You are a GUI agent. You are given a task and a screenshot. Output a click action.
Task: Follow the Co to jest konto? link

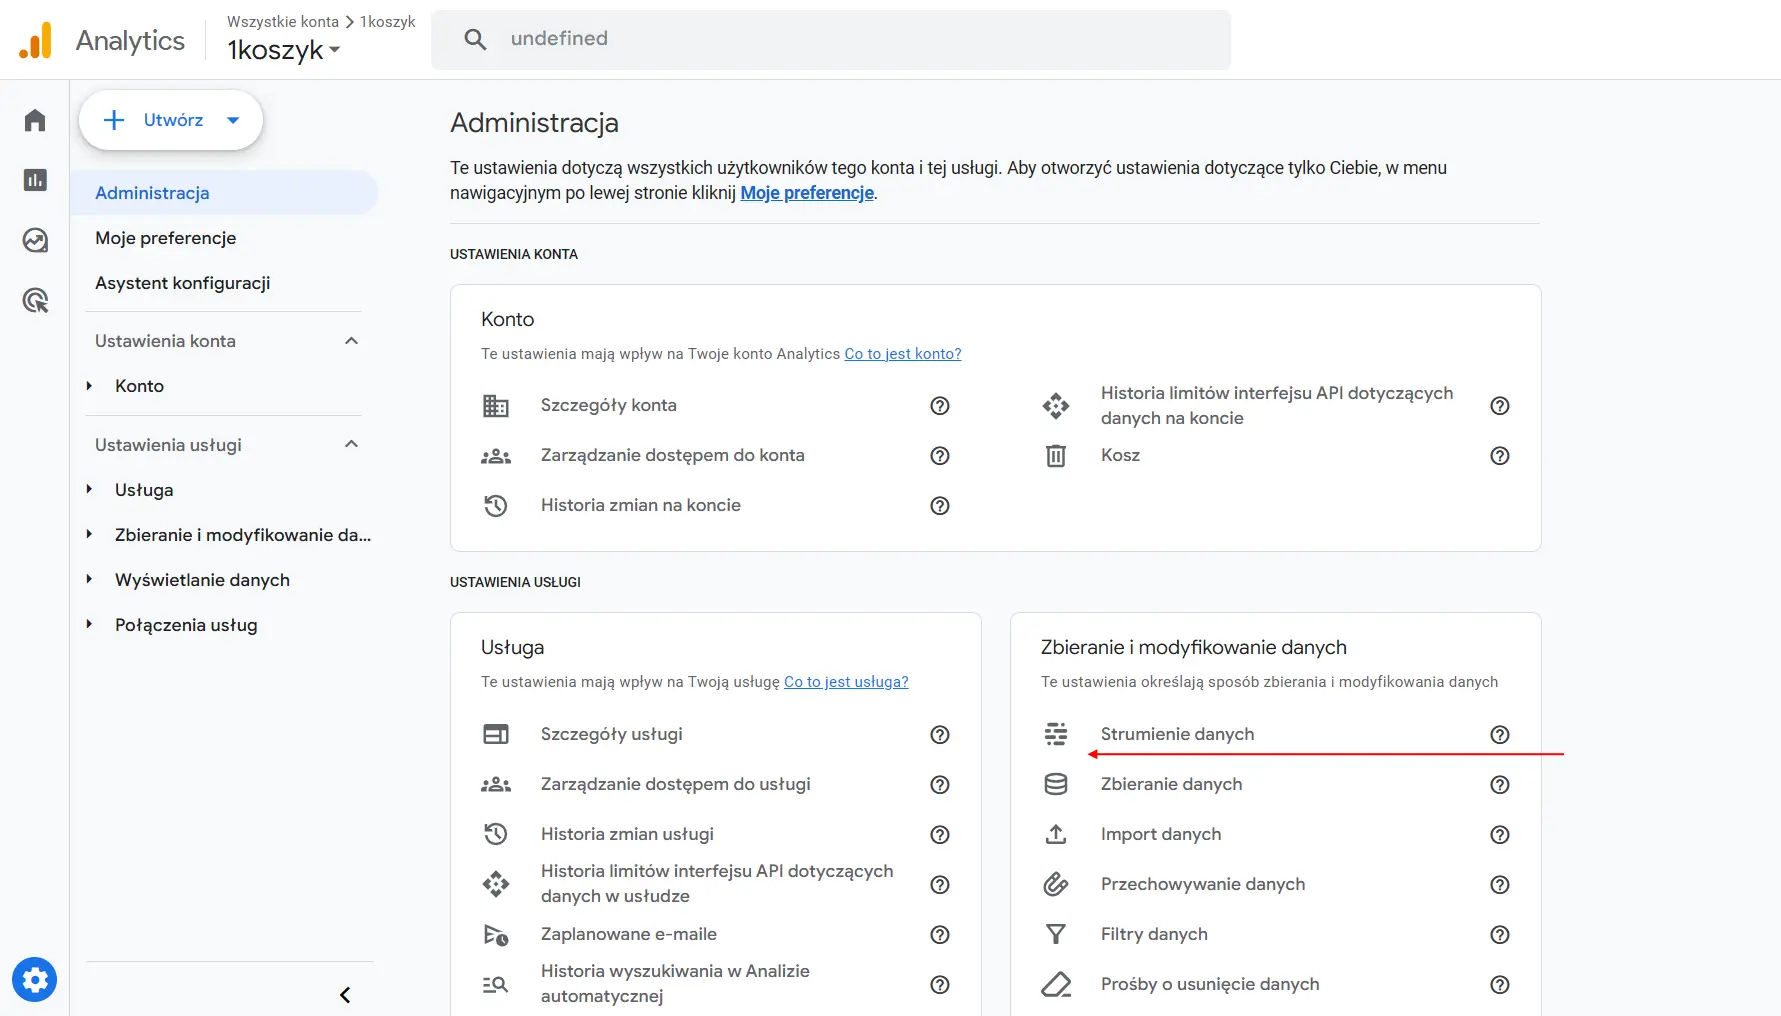coord(902,354)
